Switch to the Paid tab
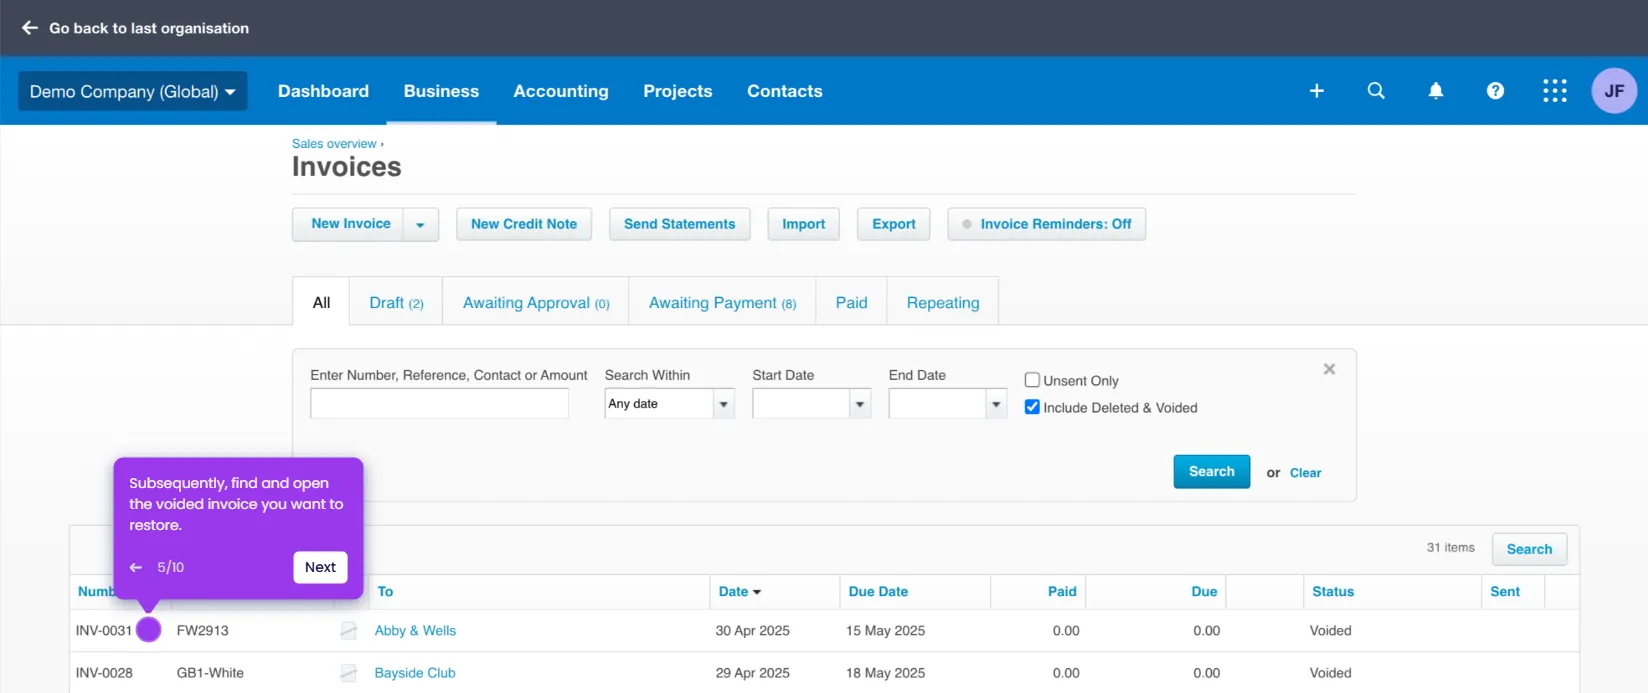This screenshot has height=693, width=1648. pos(852,302)
